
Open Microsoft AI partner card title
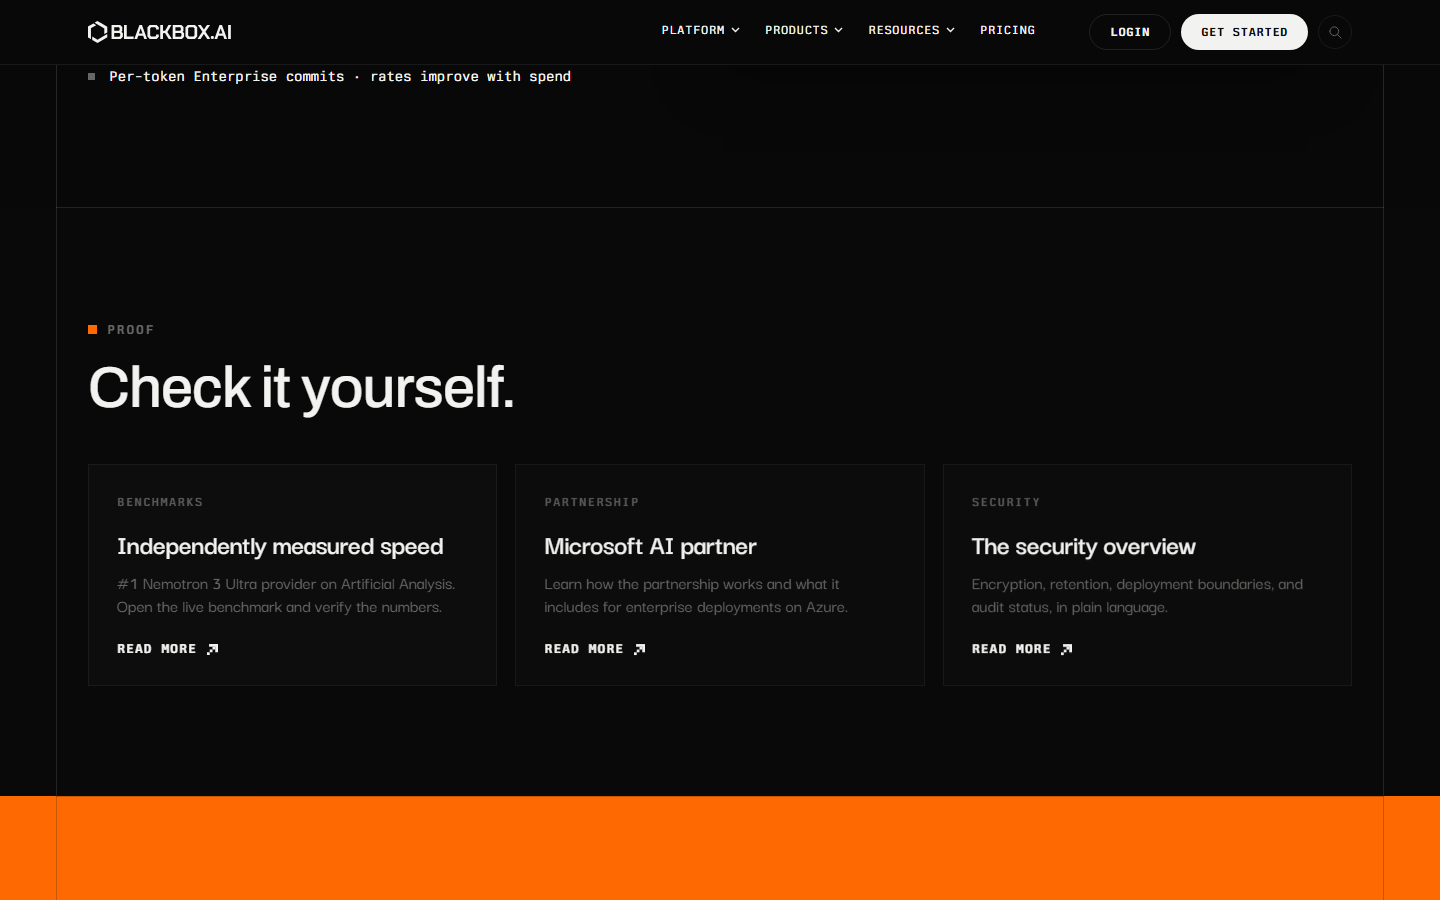tap(650, 547)
